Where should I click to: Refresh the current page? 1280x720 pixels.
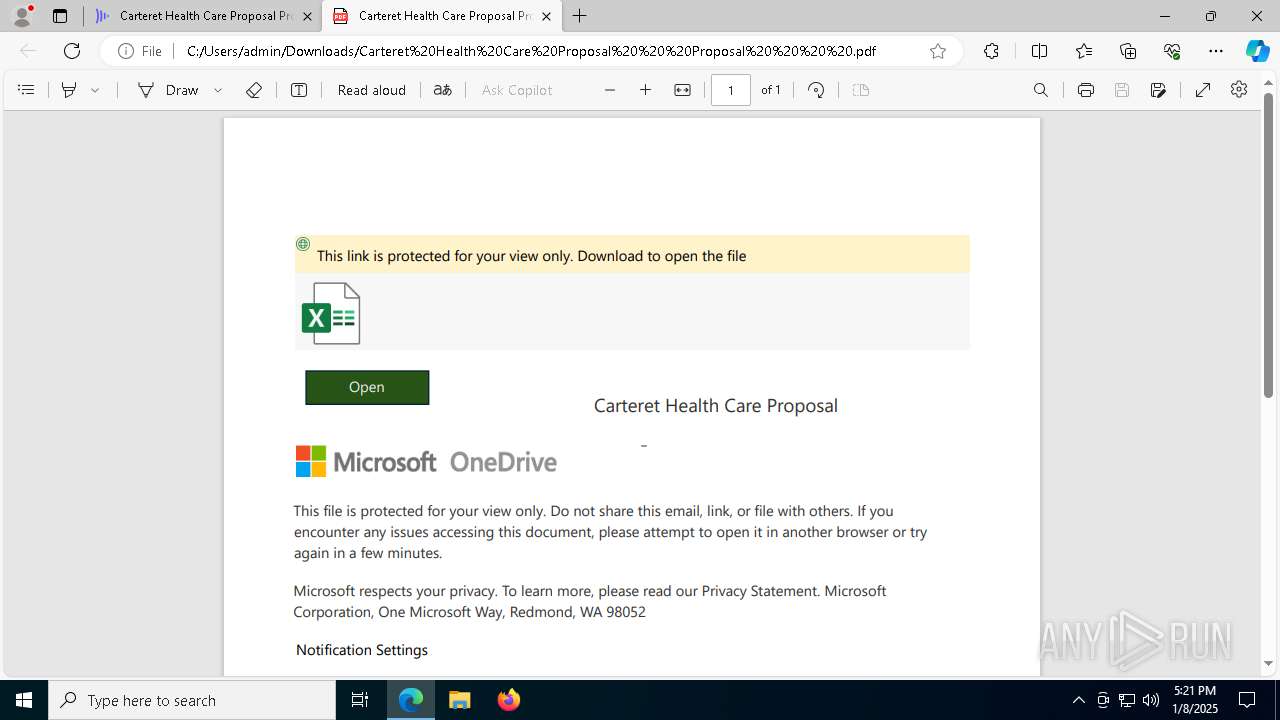72,51
